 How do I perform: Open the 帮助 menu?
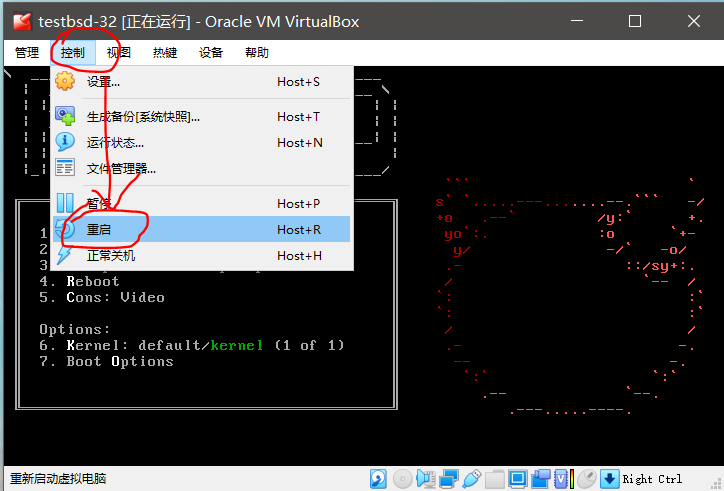tap(257, 53)
